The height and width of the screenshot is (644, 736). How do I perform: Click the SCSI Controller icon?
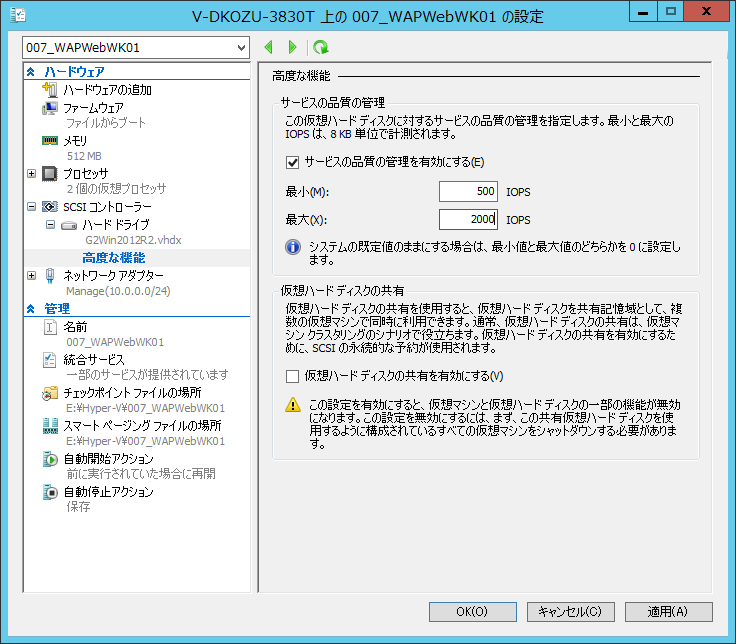point(50,207)
